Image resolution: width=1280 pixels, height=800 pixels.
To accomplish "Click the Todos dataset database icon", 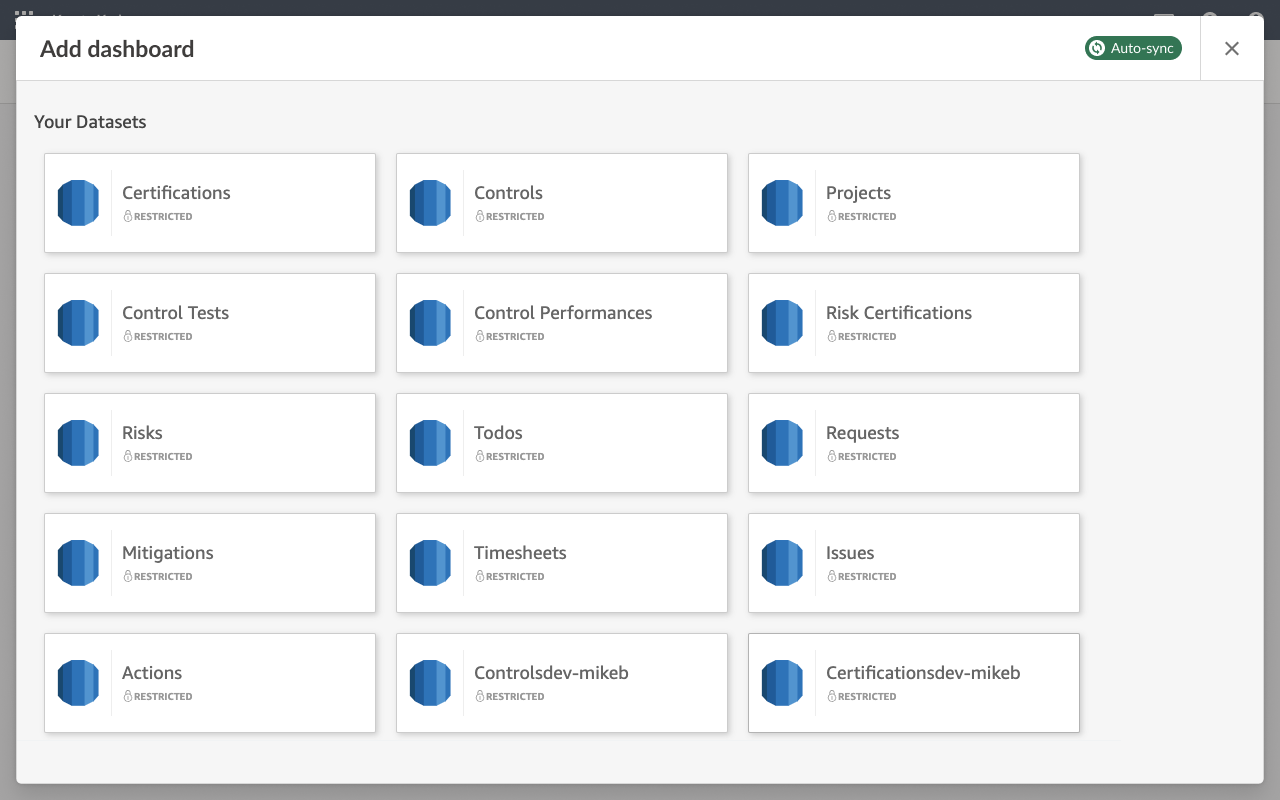I will pyautogui.click(x=430, y=443).
